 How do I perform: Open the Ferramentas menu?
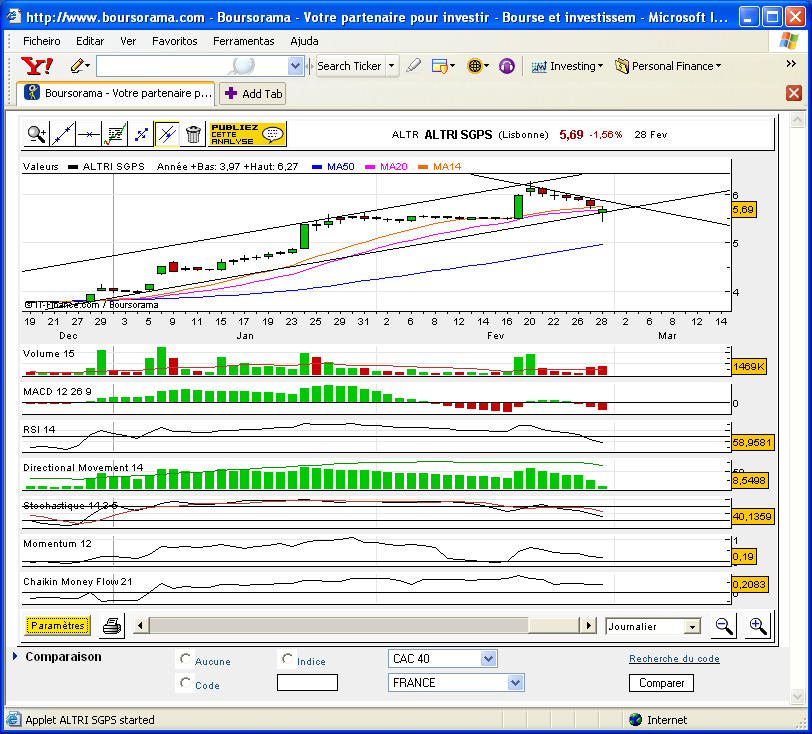pos(243,41)
